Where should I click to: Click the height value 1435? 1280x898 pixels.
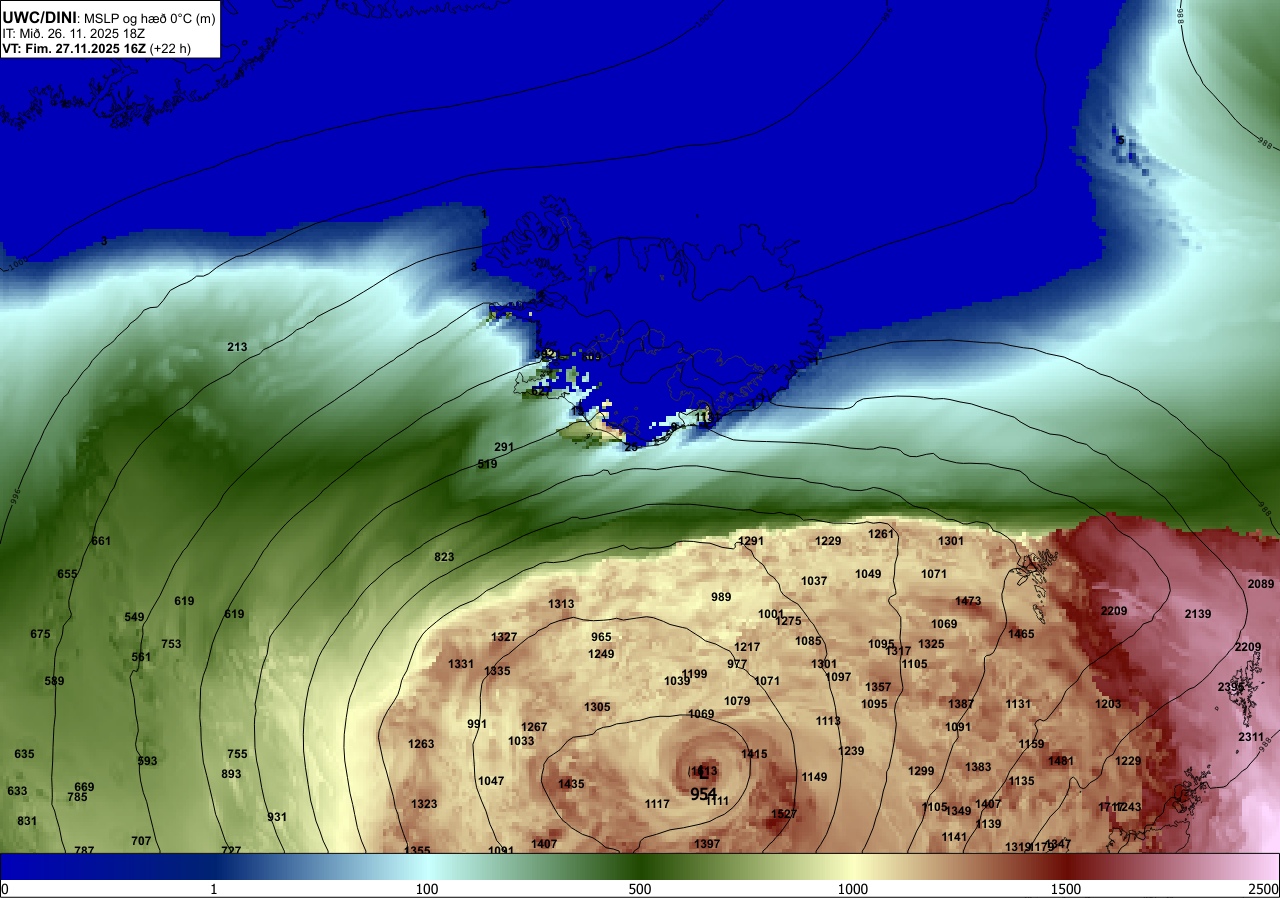tap(571, 784)
